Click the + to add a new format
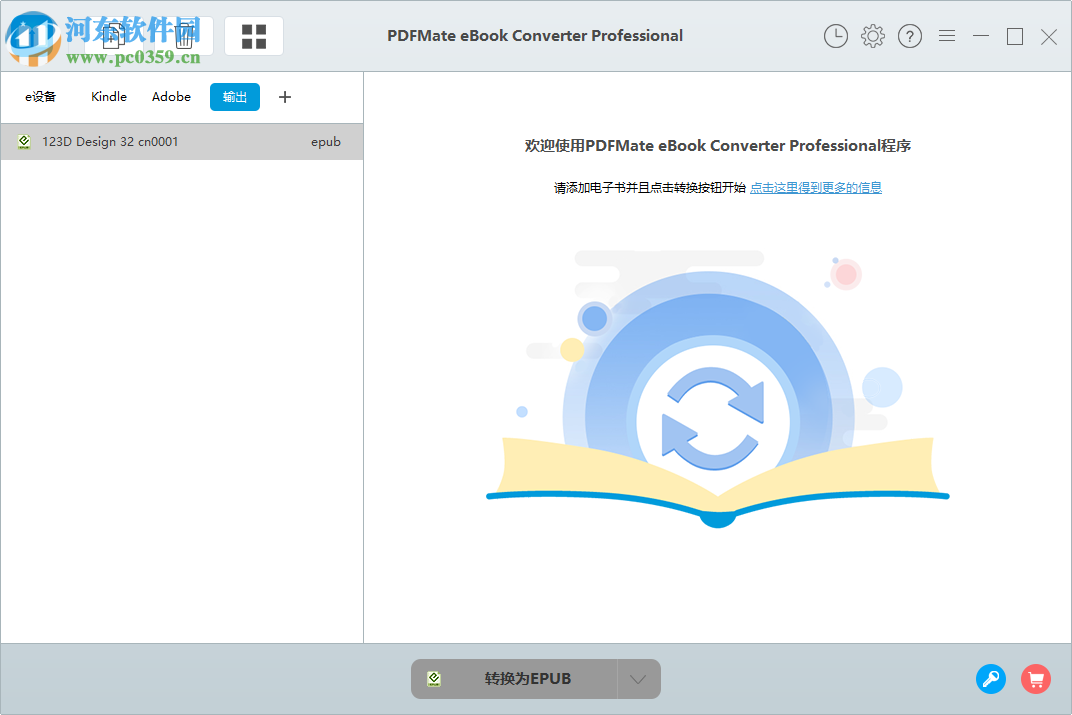1072x715 pixels. [x=284, y=96]
